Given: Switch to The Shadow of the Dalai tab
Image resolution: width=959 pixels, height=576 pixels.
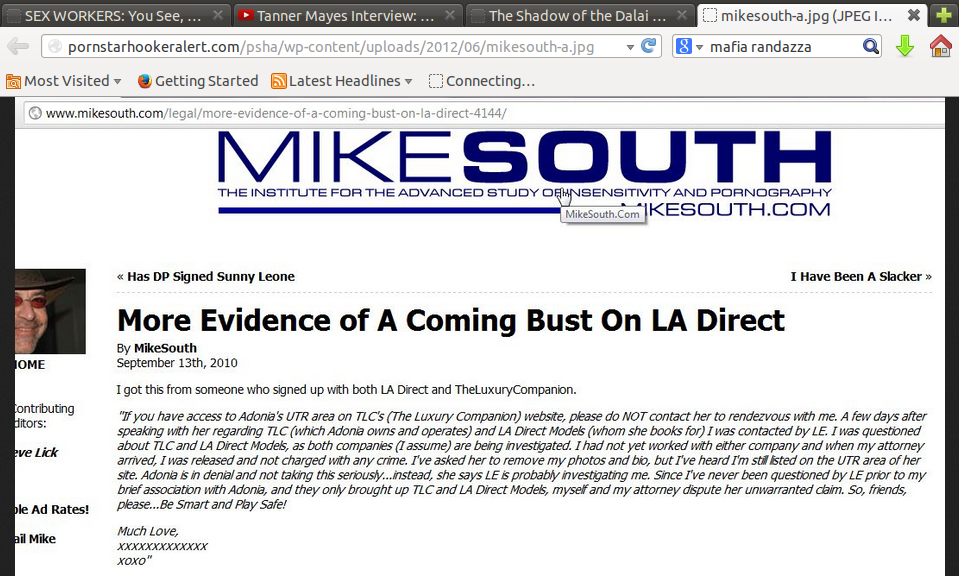Looking at the screenshot, I should tap(580, 15).
